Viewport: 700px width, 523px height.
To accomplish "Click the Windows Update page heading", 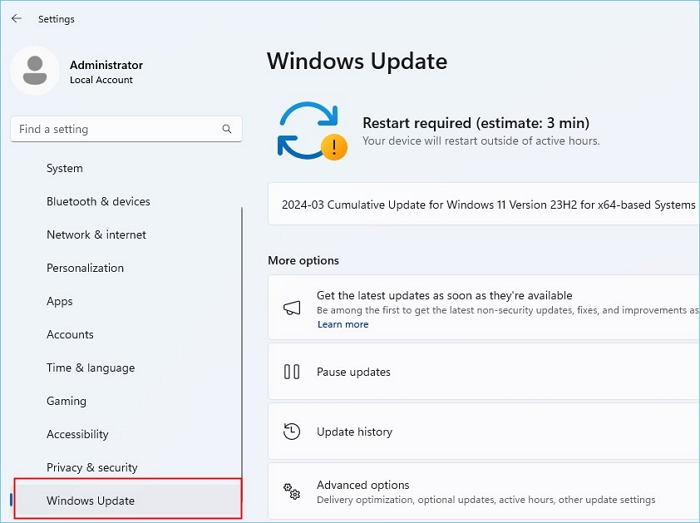I will click(357, 61).
